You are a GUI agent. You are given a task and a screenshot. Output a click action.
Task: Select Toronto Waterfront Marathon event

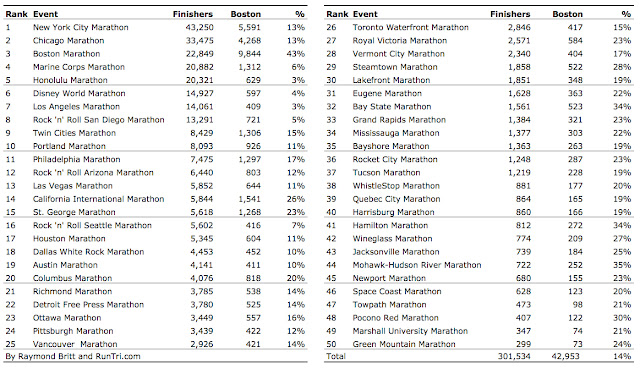[x=411, y=27]
